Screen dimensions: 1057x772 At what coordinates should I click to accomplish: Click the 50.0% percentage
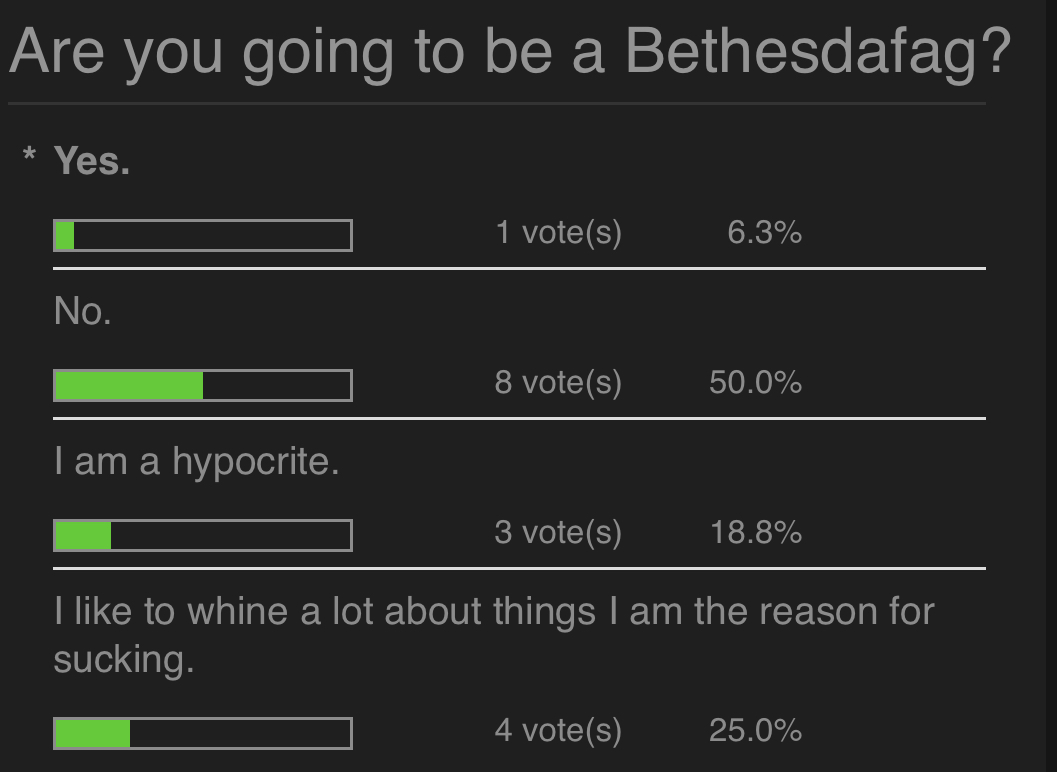click(755, 383)
